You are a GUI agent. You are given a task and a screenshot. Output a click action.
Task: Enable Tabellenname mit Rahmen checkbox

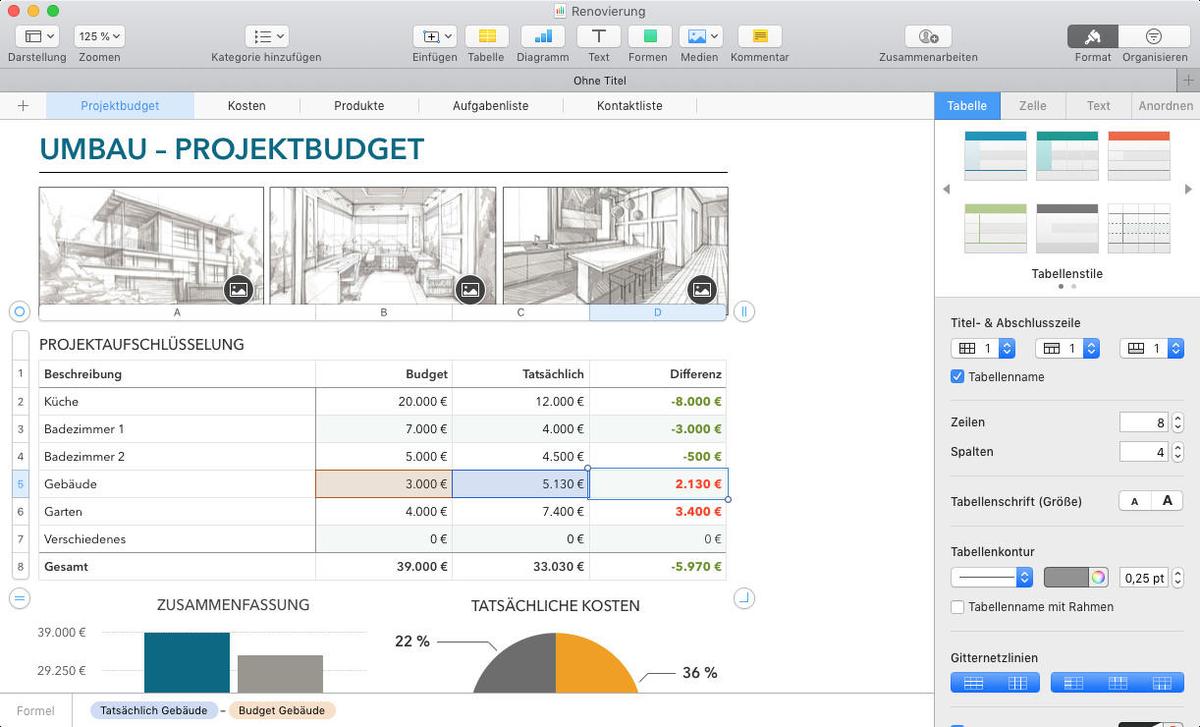tap(957, 607)
